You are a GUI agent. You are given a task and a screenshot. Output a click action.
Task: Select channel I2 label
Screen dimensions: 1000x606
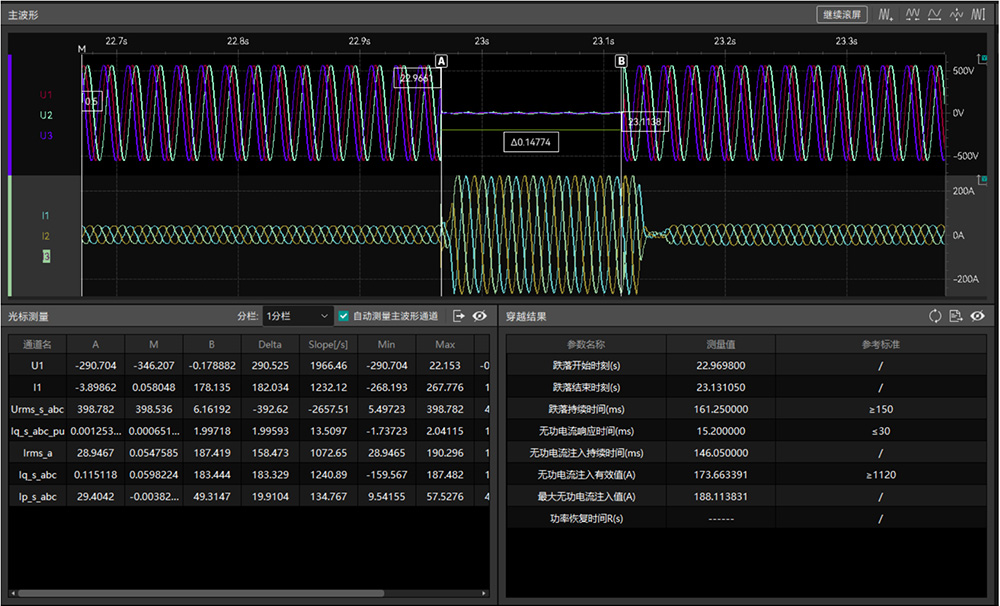[45, 236]
